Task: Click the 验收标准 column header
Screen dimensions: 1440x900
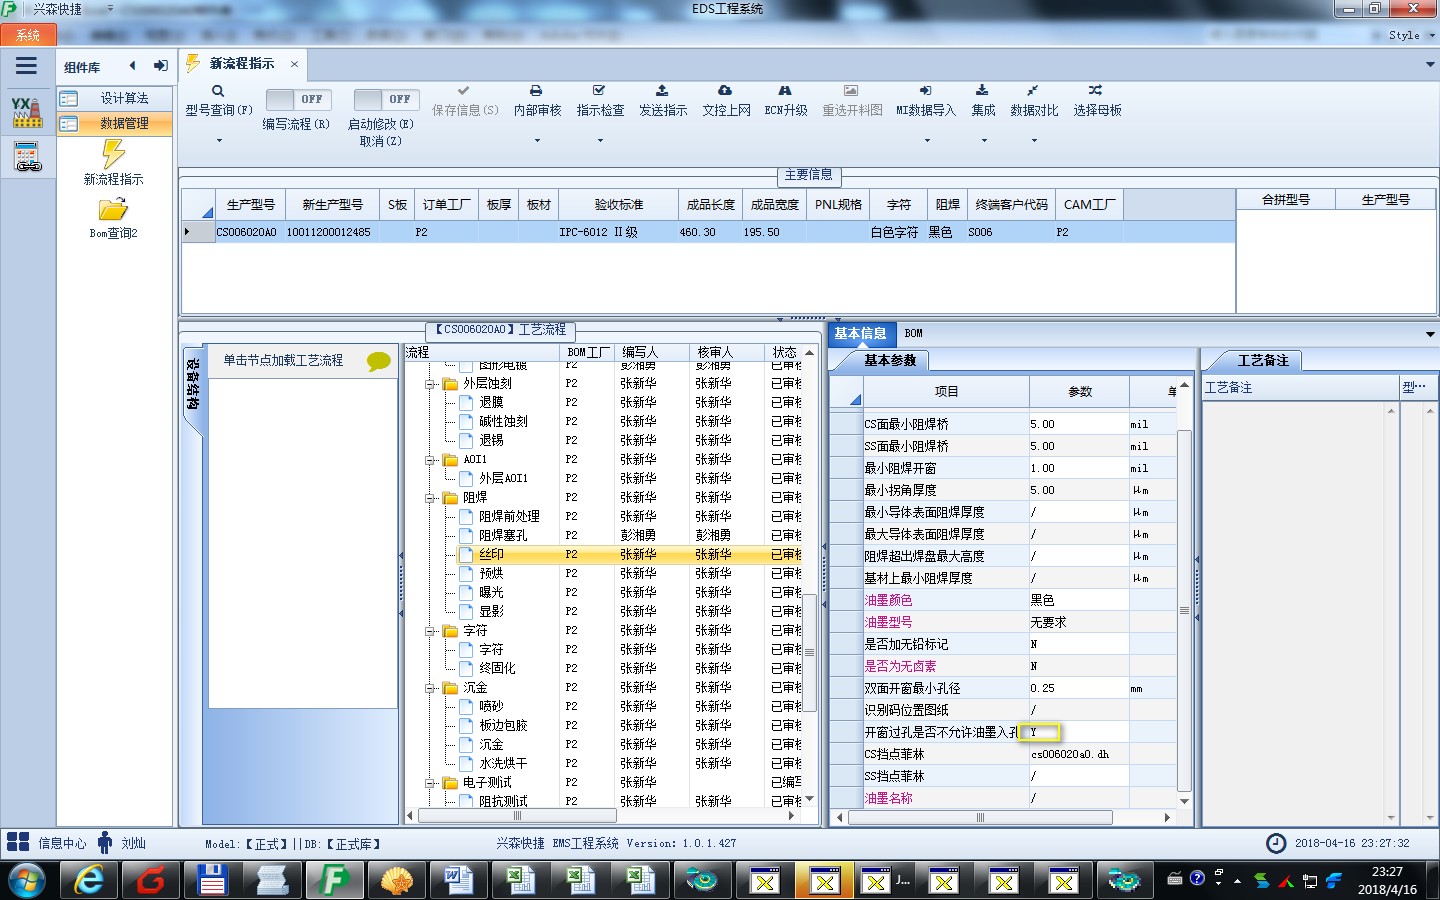Action: (618, 204)
